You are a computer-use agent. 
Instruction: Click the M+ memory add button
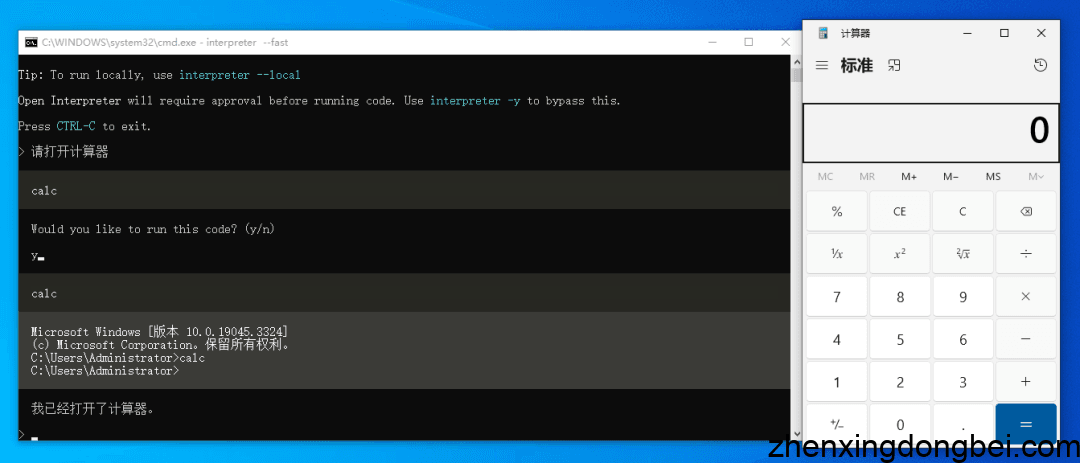(x=908, y=177)
